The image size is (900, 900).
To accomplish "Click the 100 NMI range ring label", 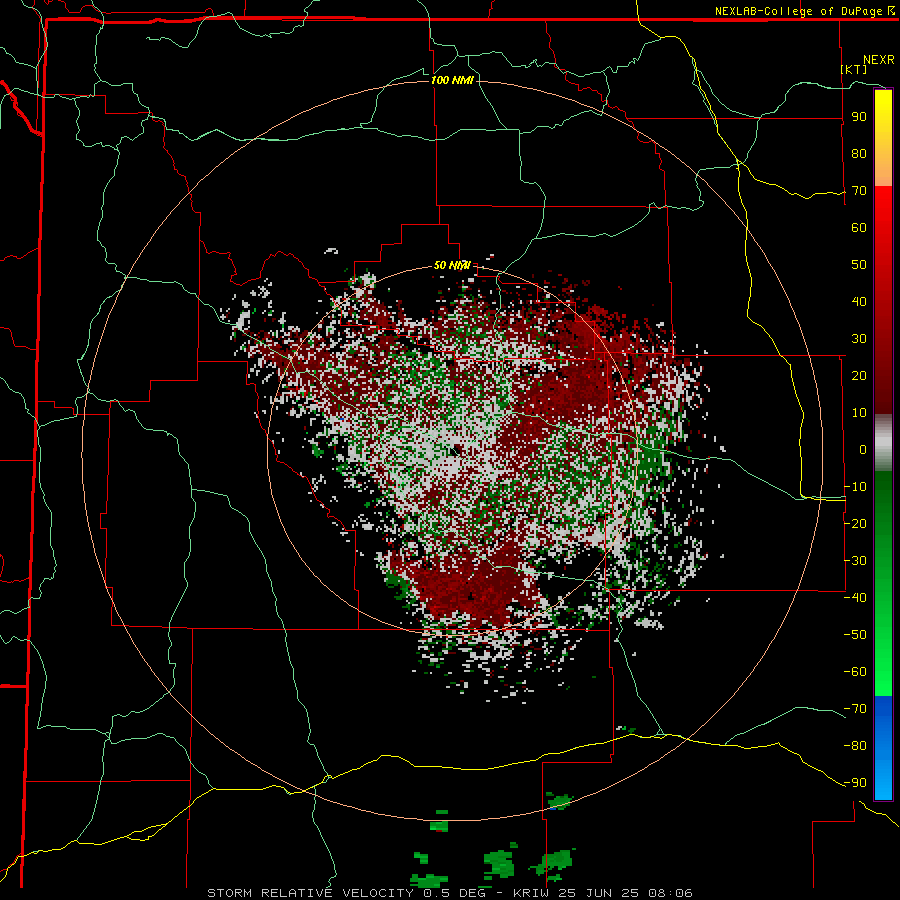I will click(452, 80).
